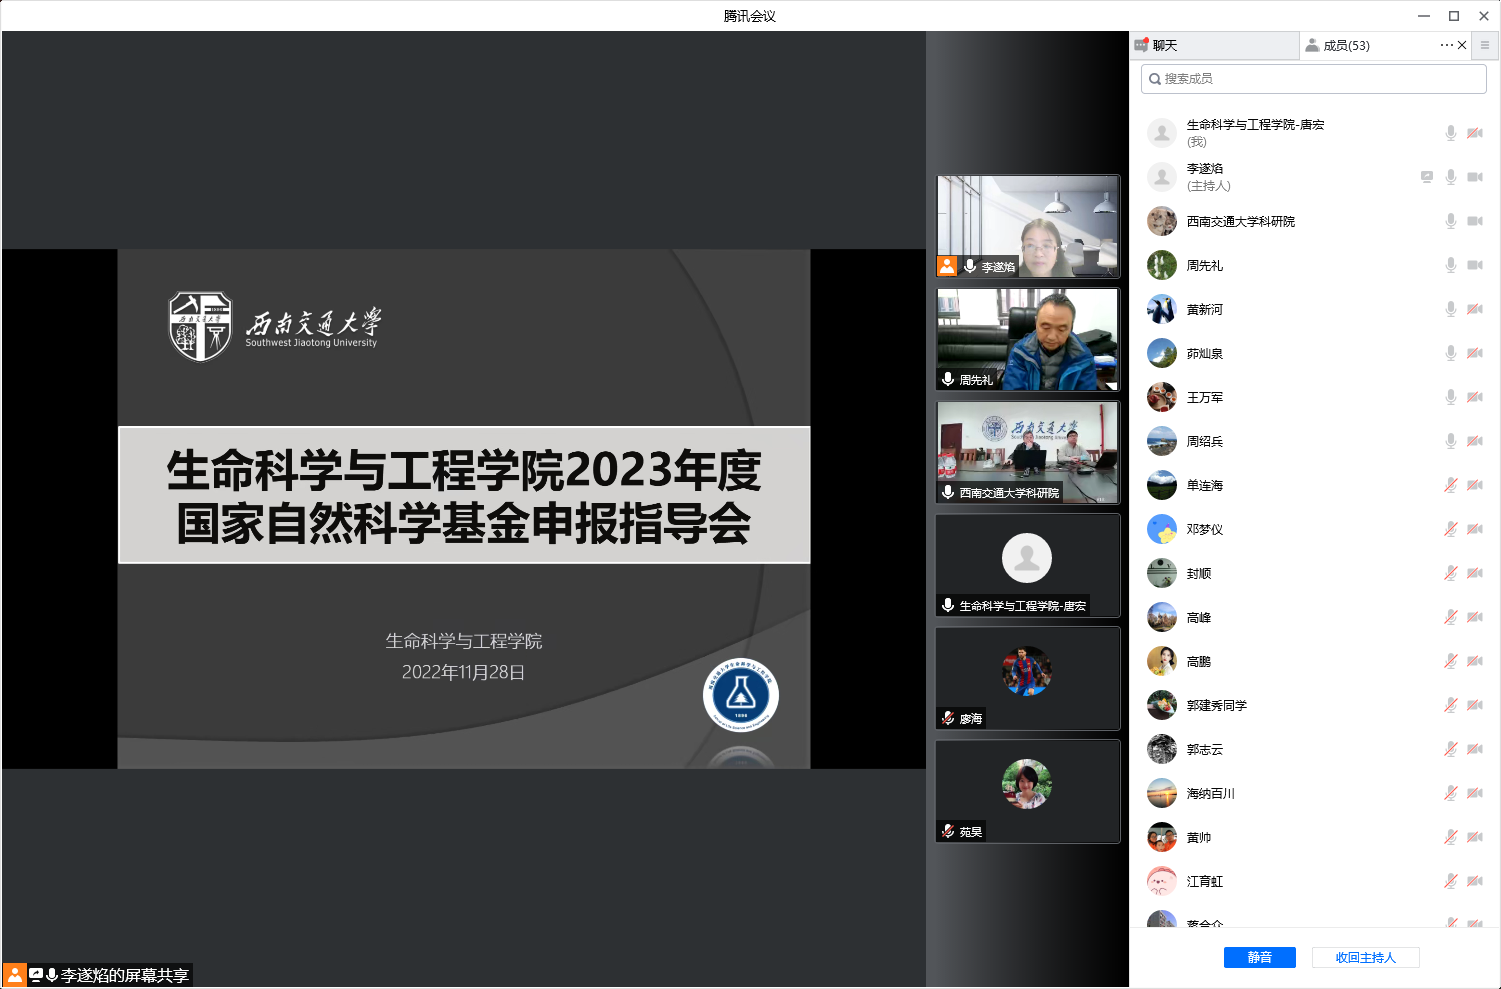The width and height of the screenshot is (1501, 989).
Task: Expand the hamburger menu at panel top-right
Action: pos(1485,45)
